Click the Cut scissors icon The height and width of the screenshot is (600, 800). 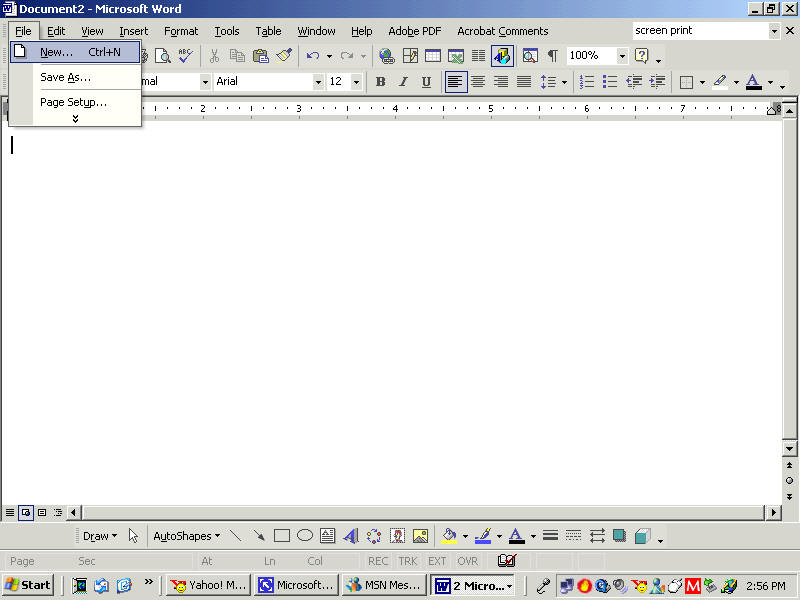214,56
